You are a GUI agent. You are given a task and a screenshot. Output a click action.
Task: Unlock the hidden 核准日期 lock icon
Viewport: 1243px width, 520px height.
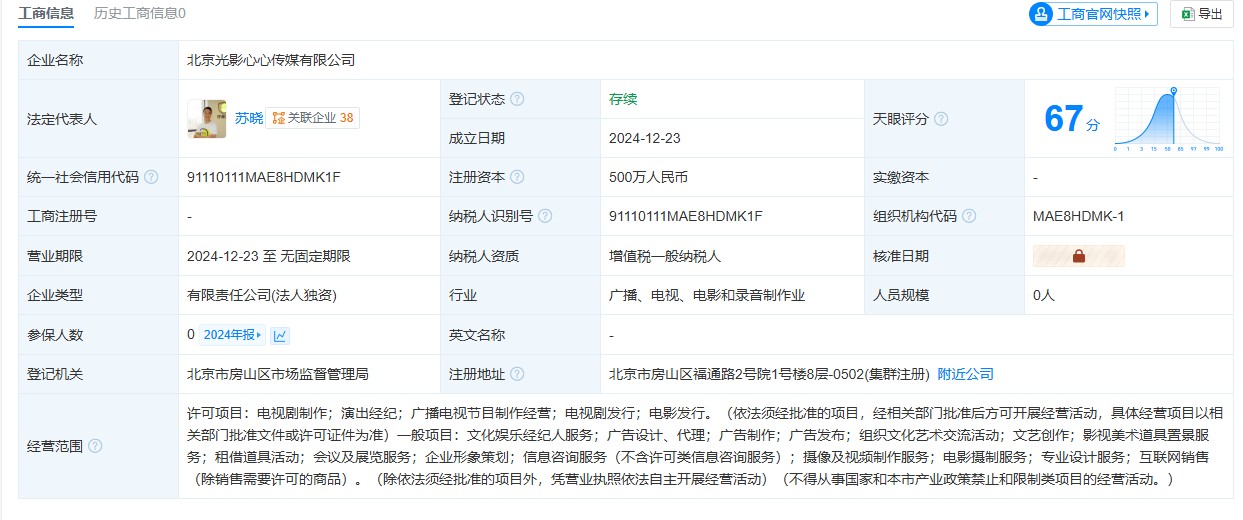(x=1078, y=256)
